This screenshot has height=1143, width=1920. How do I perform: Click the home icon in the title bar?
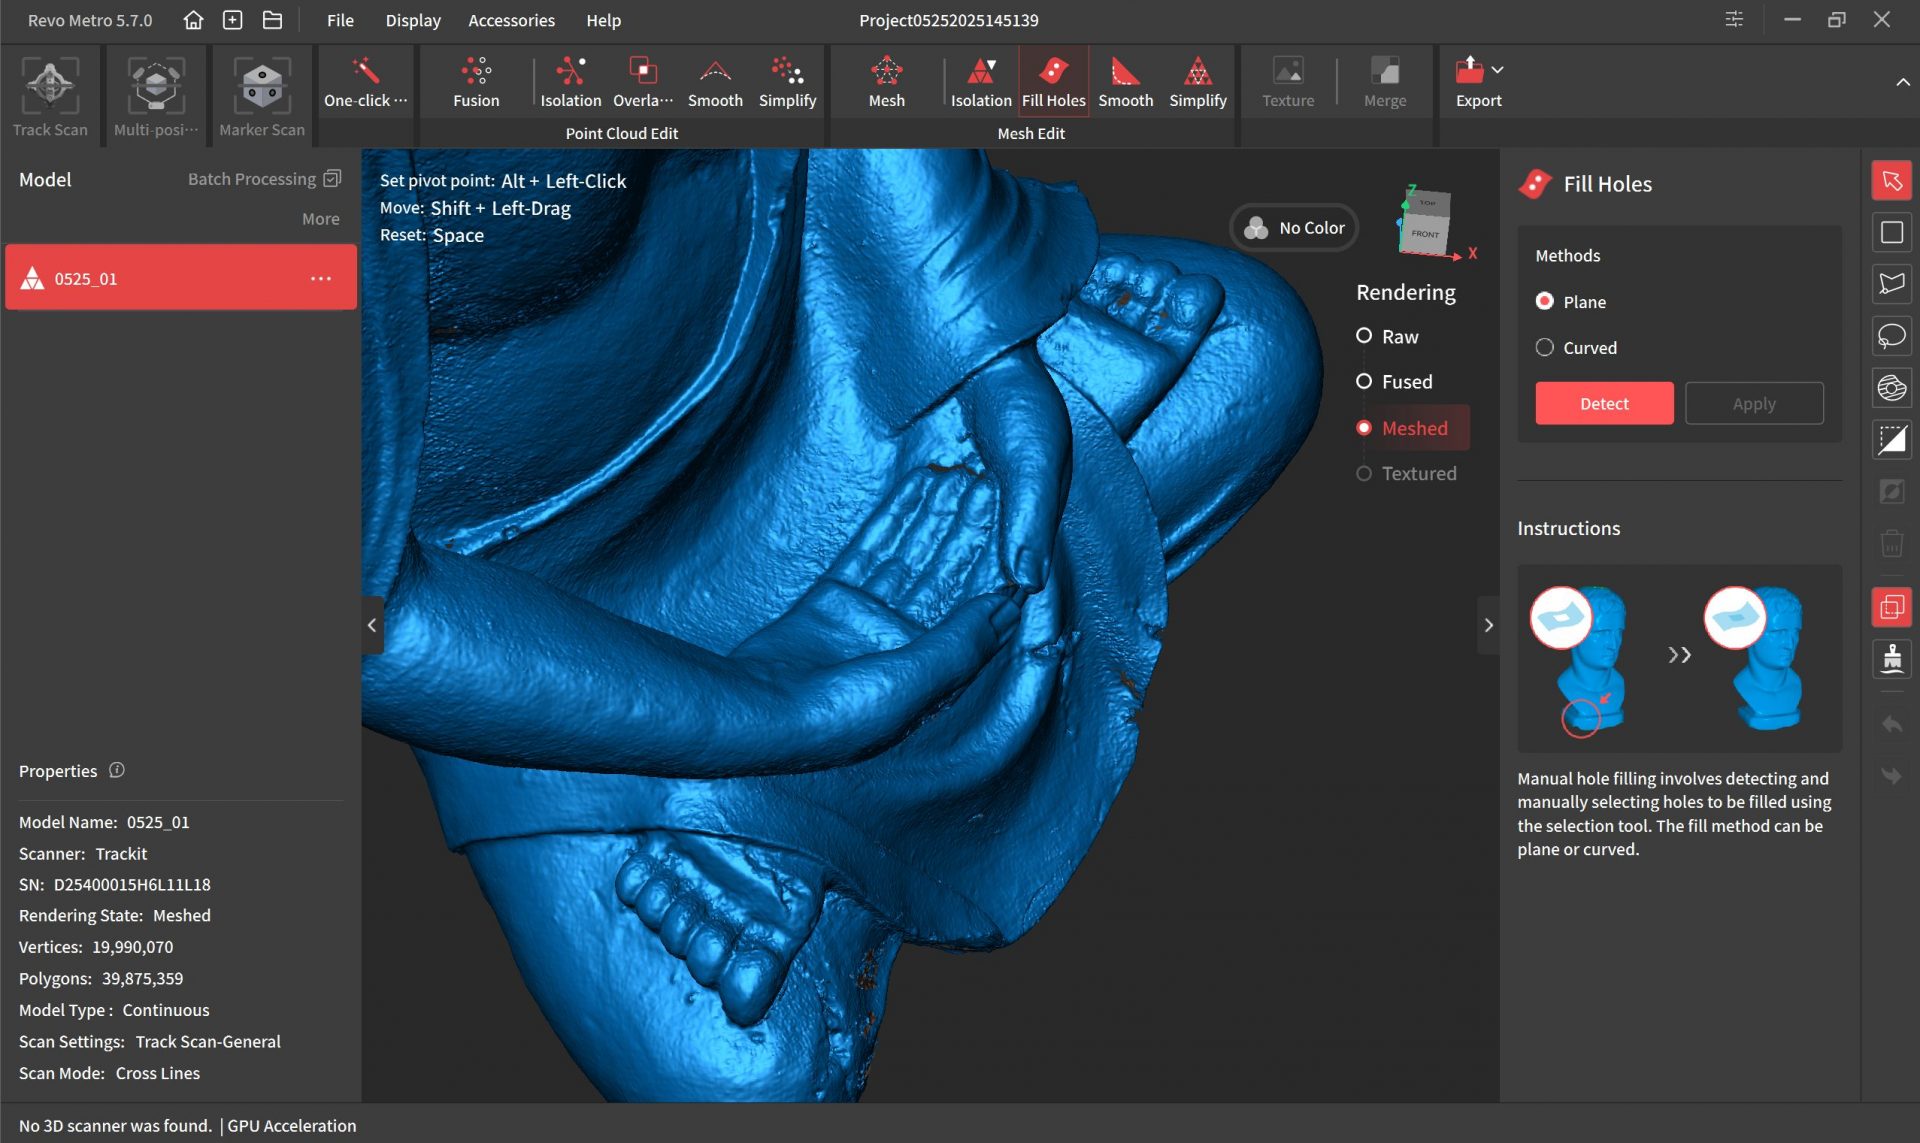click(193, 20)
